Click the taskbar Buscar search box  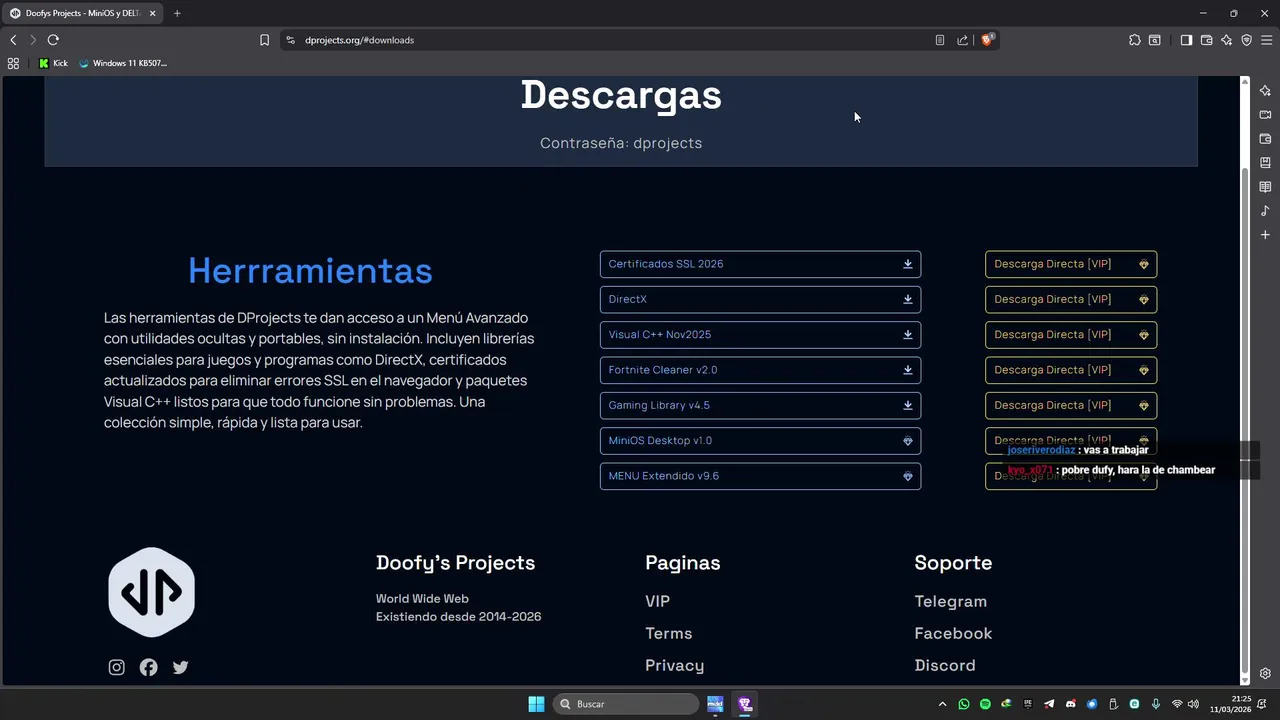[x=625, y=704]
